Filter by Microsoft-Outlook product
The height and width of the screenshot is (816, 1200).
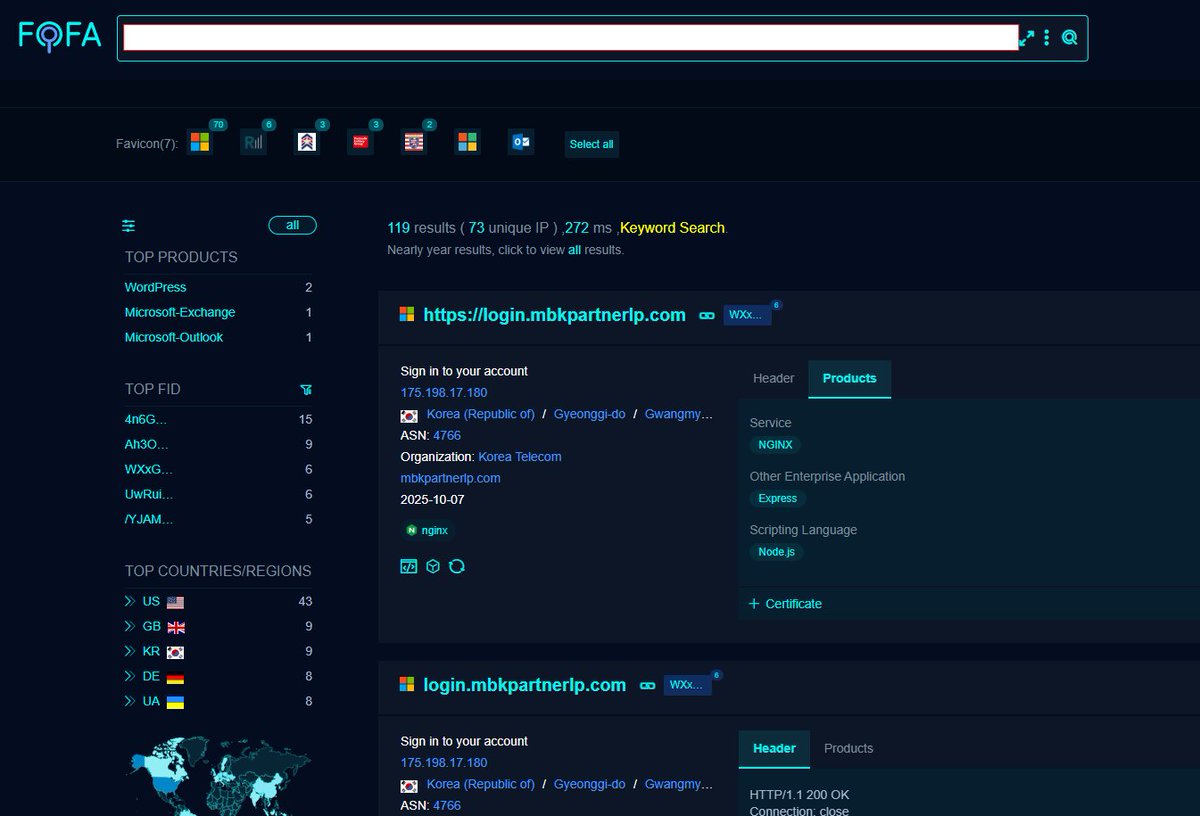[174, 337]
